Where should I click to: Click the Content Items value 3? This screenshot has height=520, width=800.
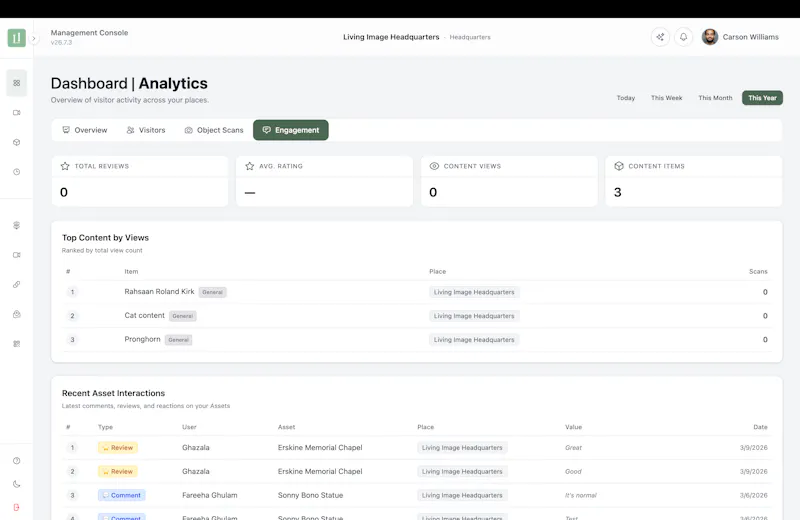point(617,192)
